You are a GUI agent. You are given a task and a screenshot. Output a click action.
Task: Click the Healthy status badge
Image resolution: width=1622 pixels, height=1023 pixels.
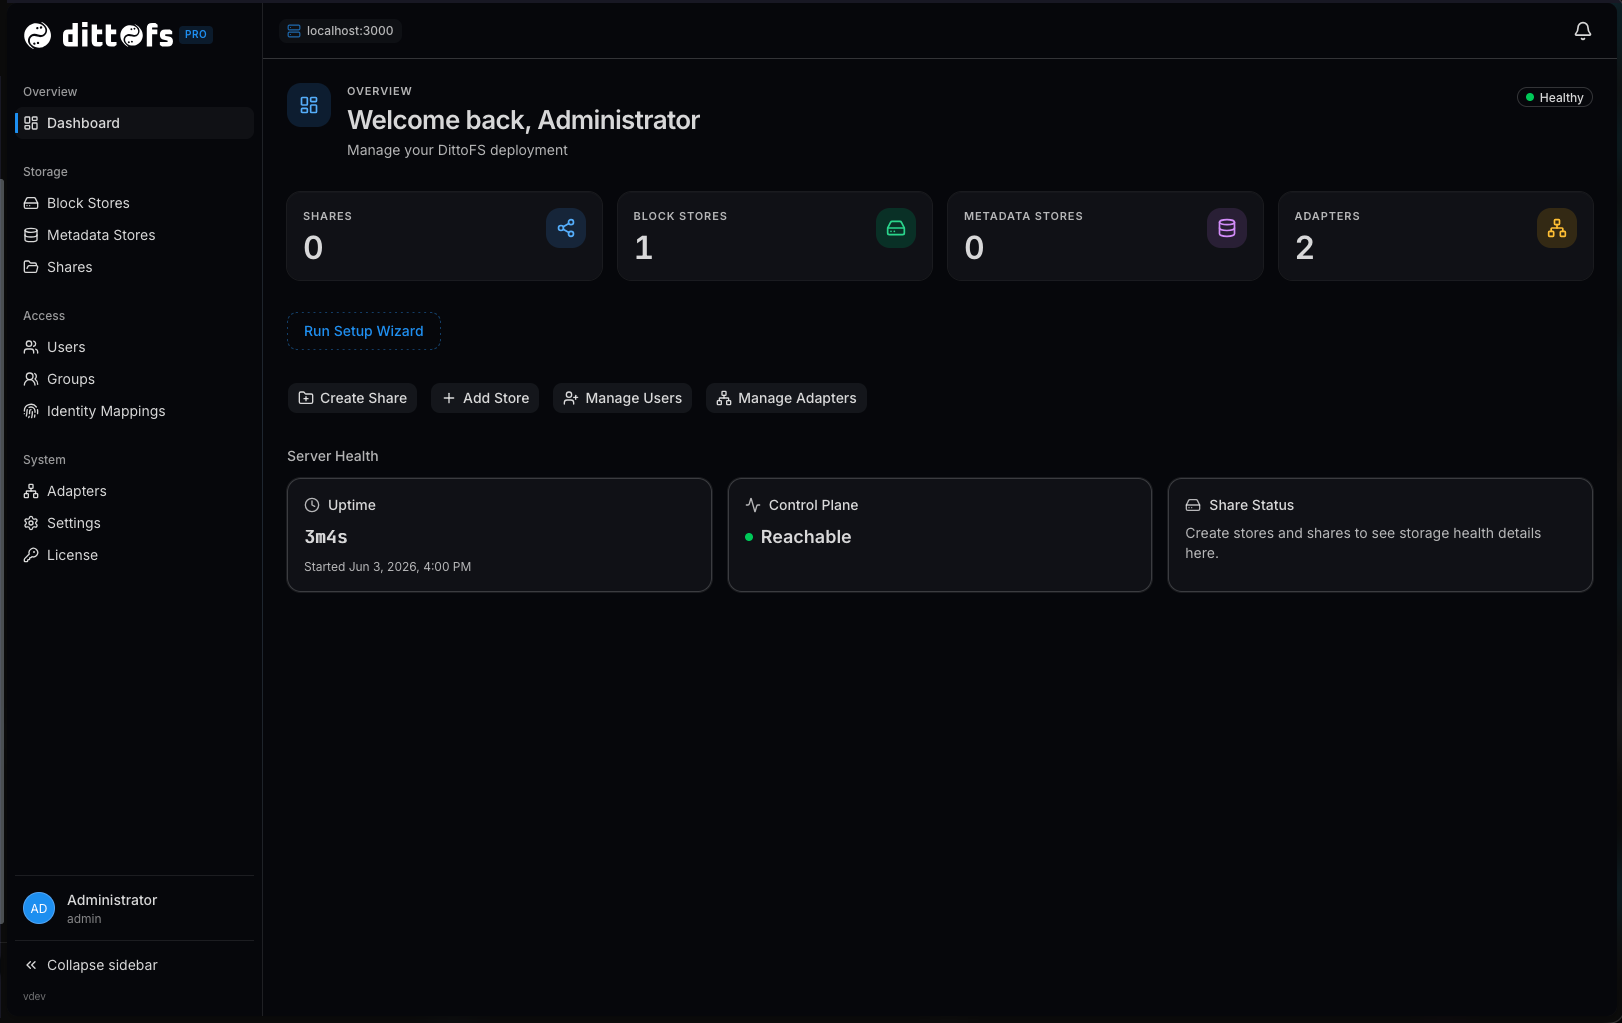click(x=1554, y=97)
